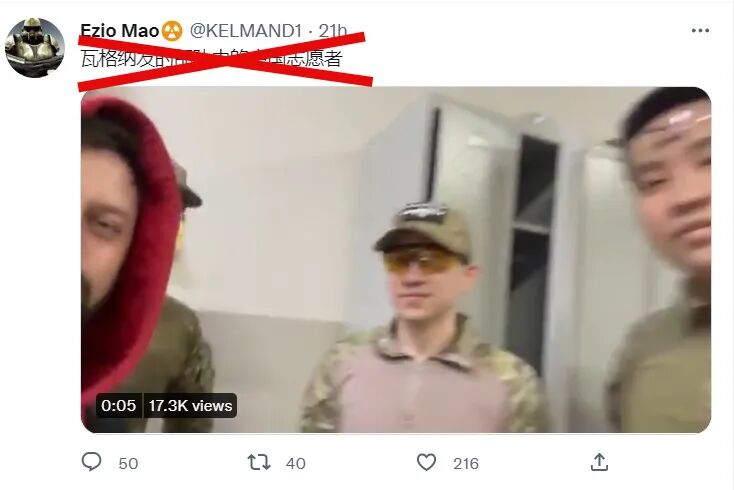The height and width of the screenshot is (490, 734).
Task: Click the like count 216
Action: [466, 463]
